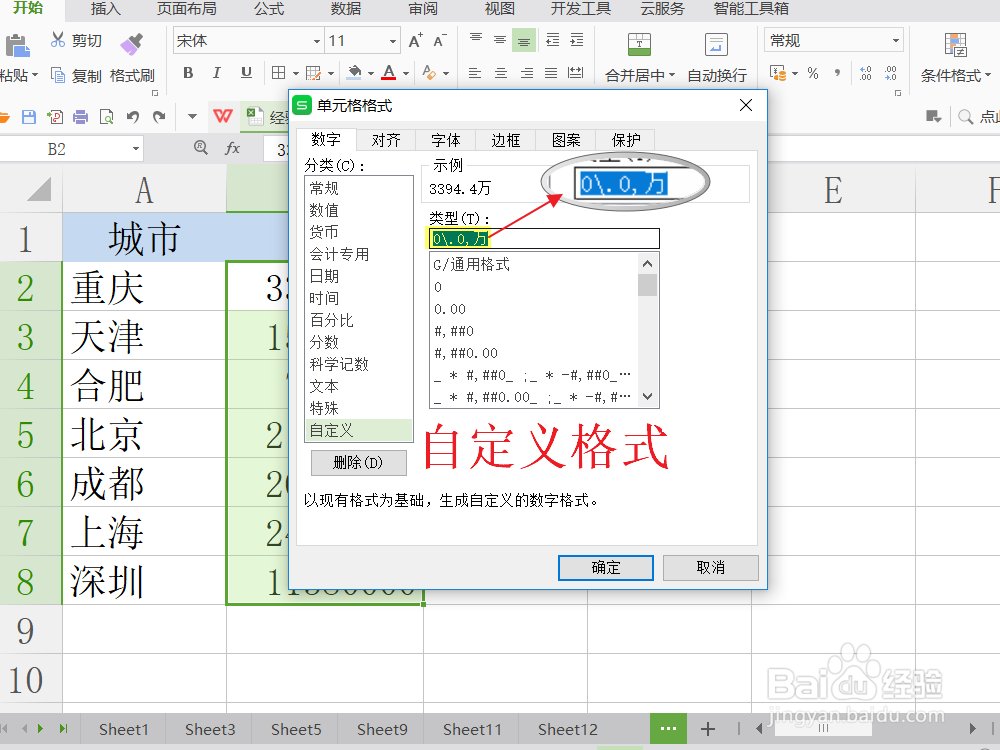Image resolution: width=1000 pixels, height=750 pixels.
Task: Click the Paste clipboard icon
Action: [17, 47]
